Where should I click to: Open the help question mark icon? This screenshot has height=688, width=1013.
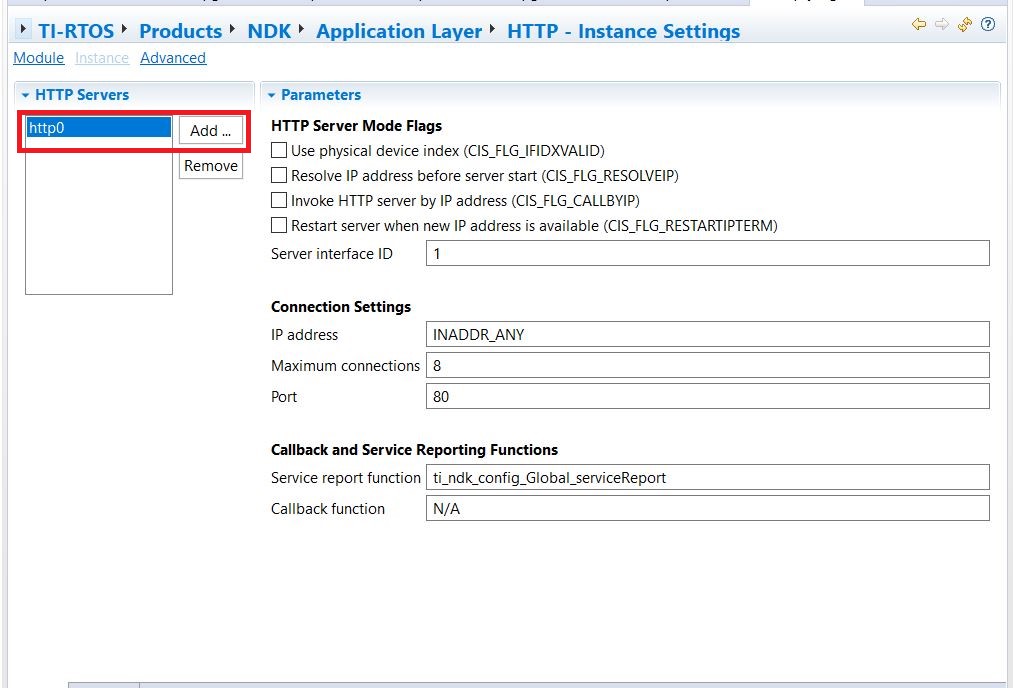tap(988, 24)
